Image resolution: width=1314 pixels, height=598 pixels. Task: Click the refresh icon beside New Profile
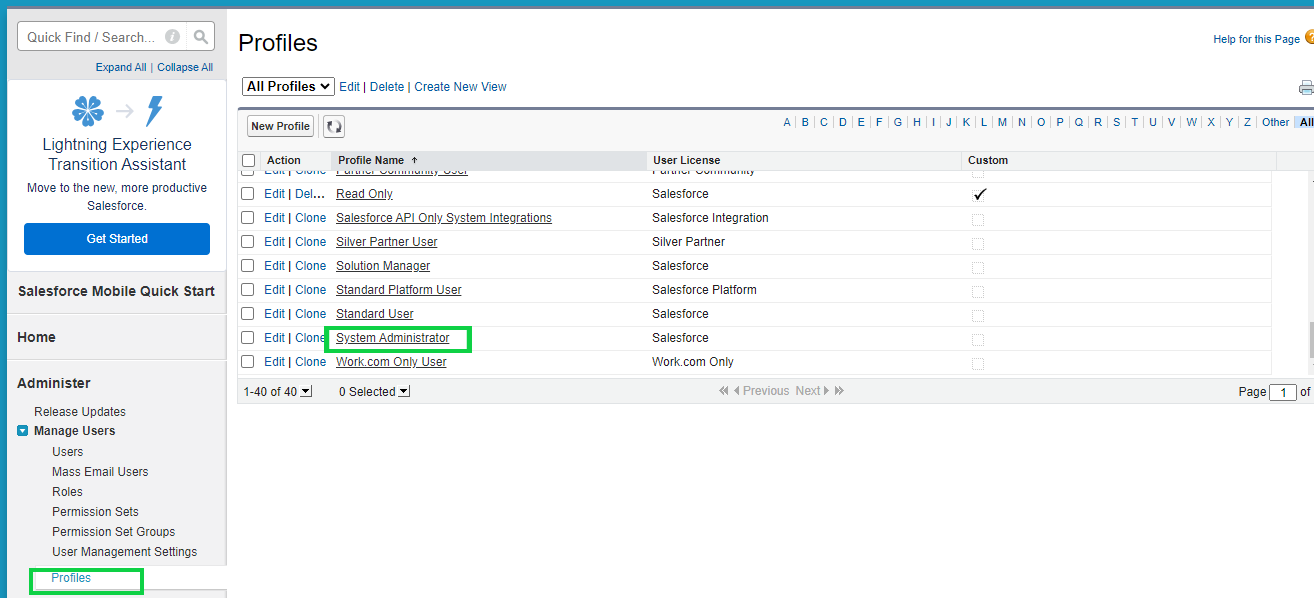click(334, 126)
